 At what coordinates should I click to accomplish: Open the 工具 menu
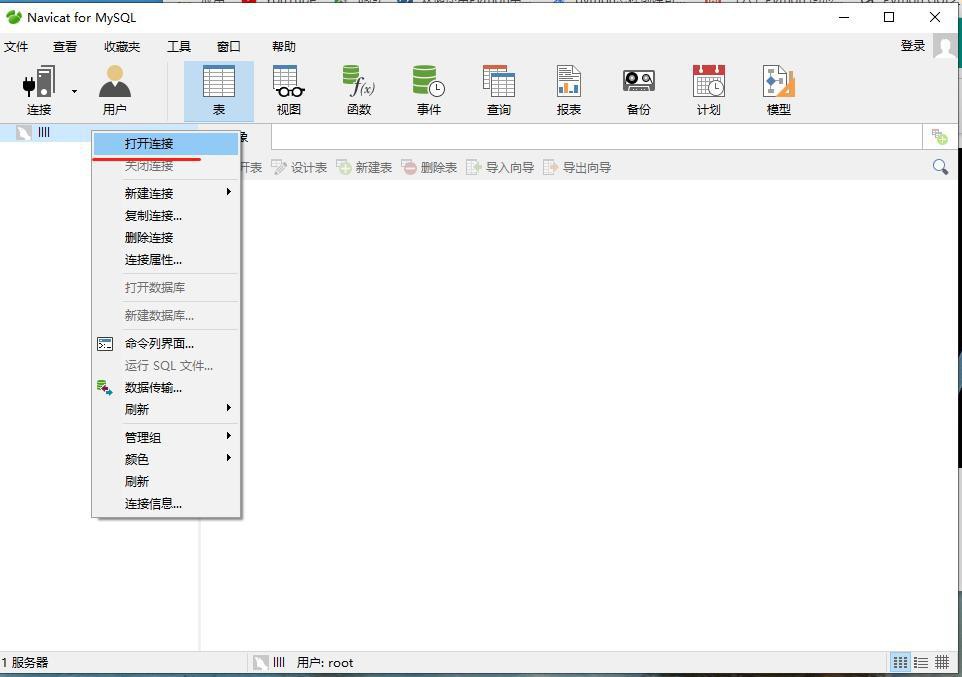click(179, 47)
